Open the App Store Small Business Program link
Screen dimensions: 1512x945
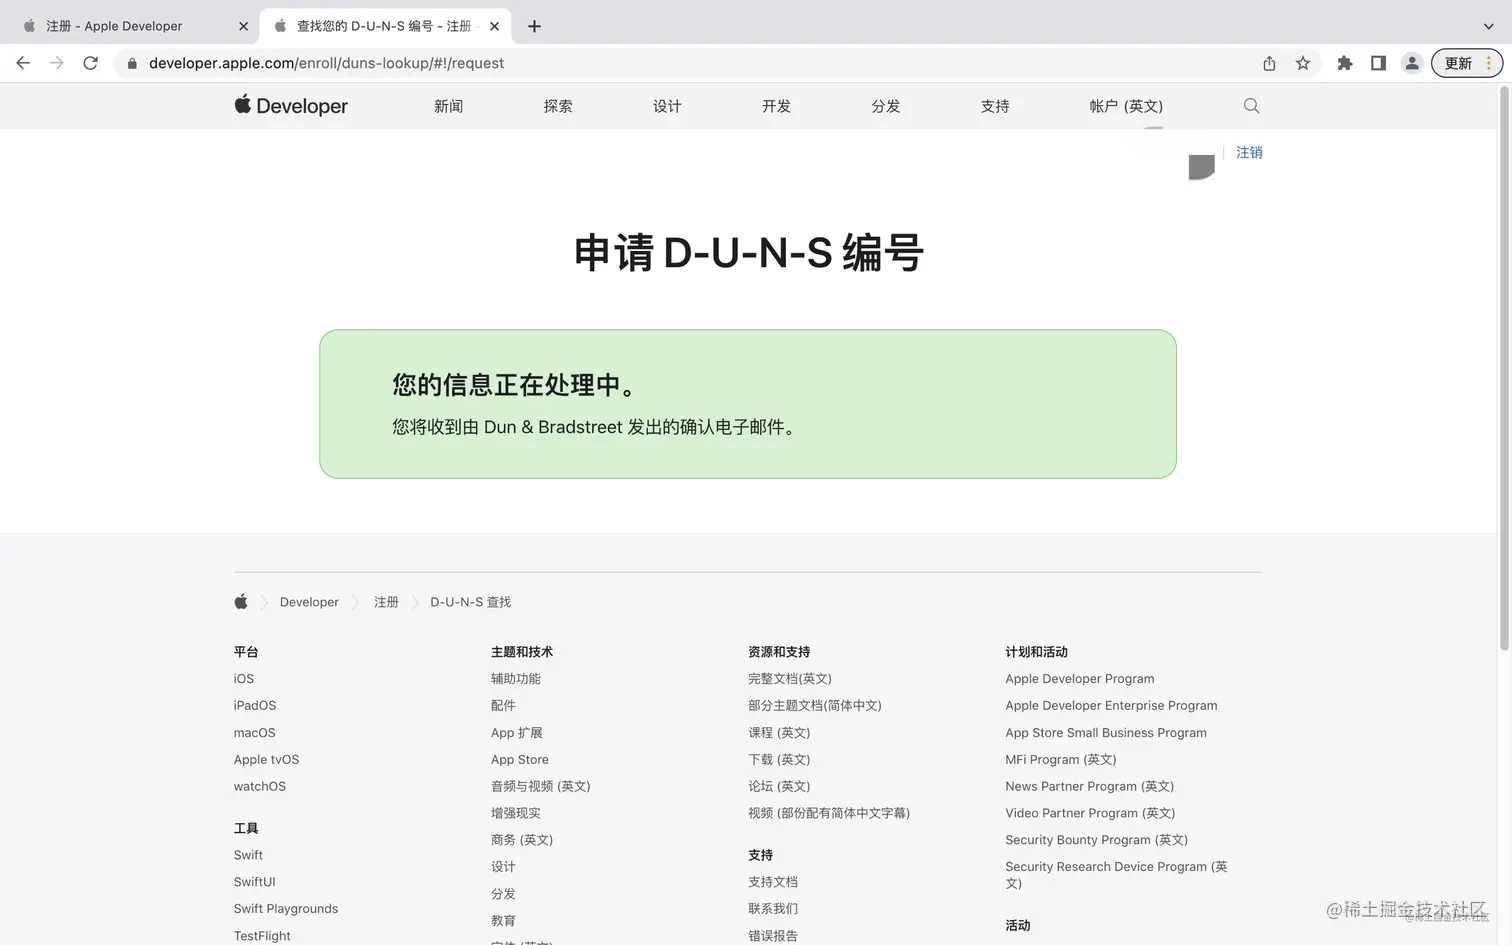point(1106,733)
